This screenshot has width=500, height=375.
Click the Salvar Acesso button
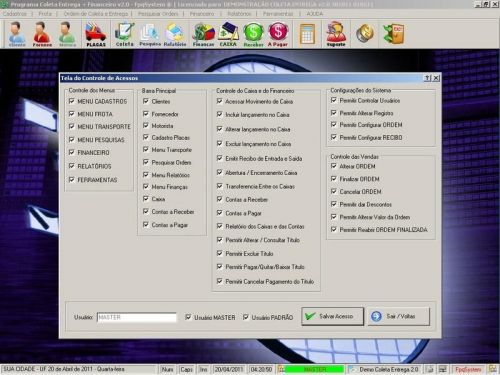[x=332, y=316]
